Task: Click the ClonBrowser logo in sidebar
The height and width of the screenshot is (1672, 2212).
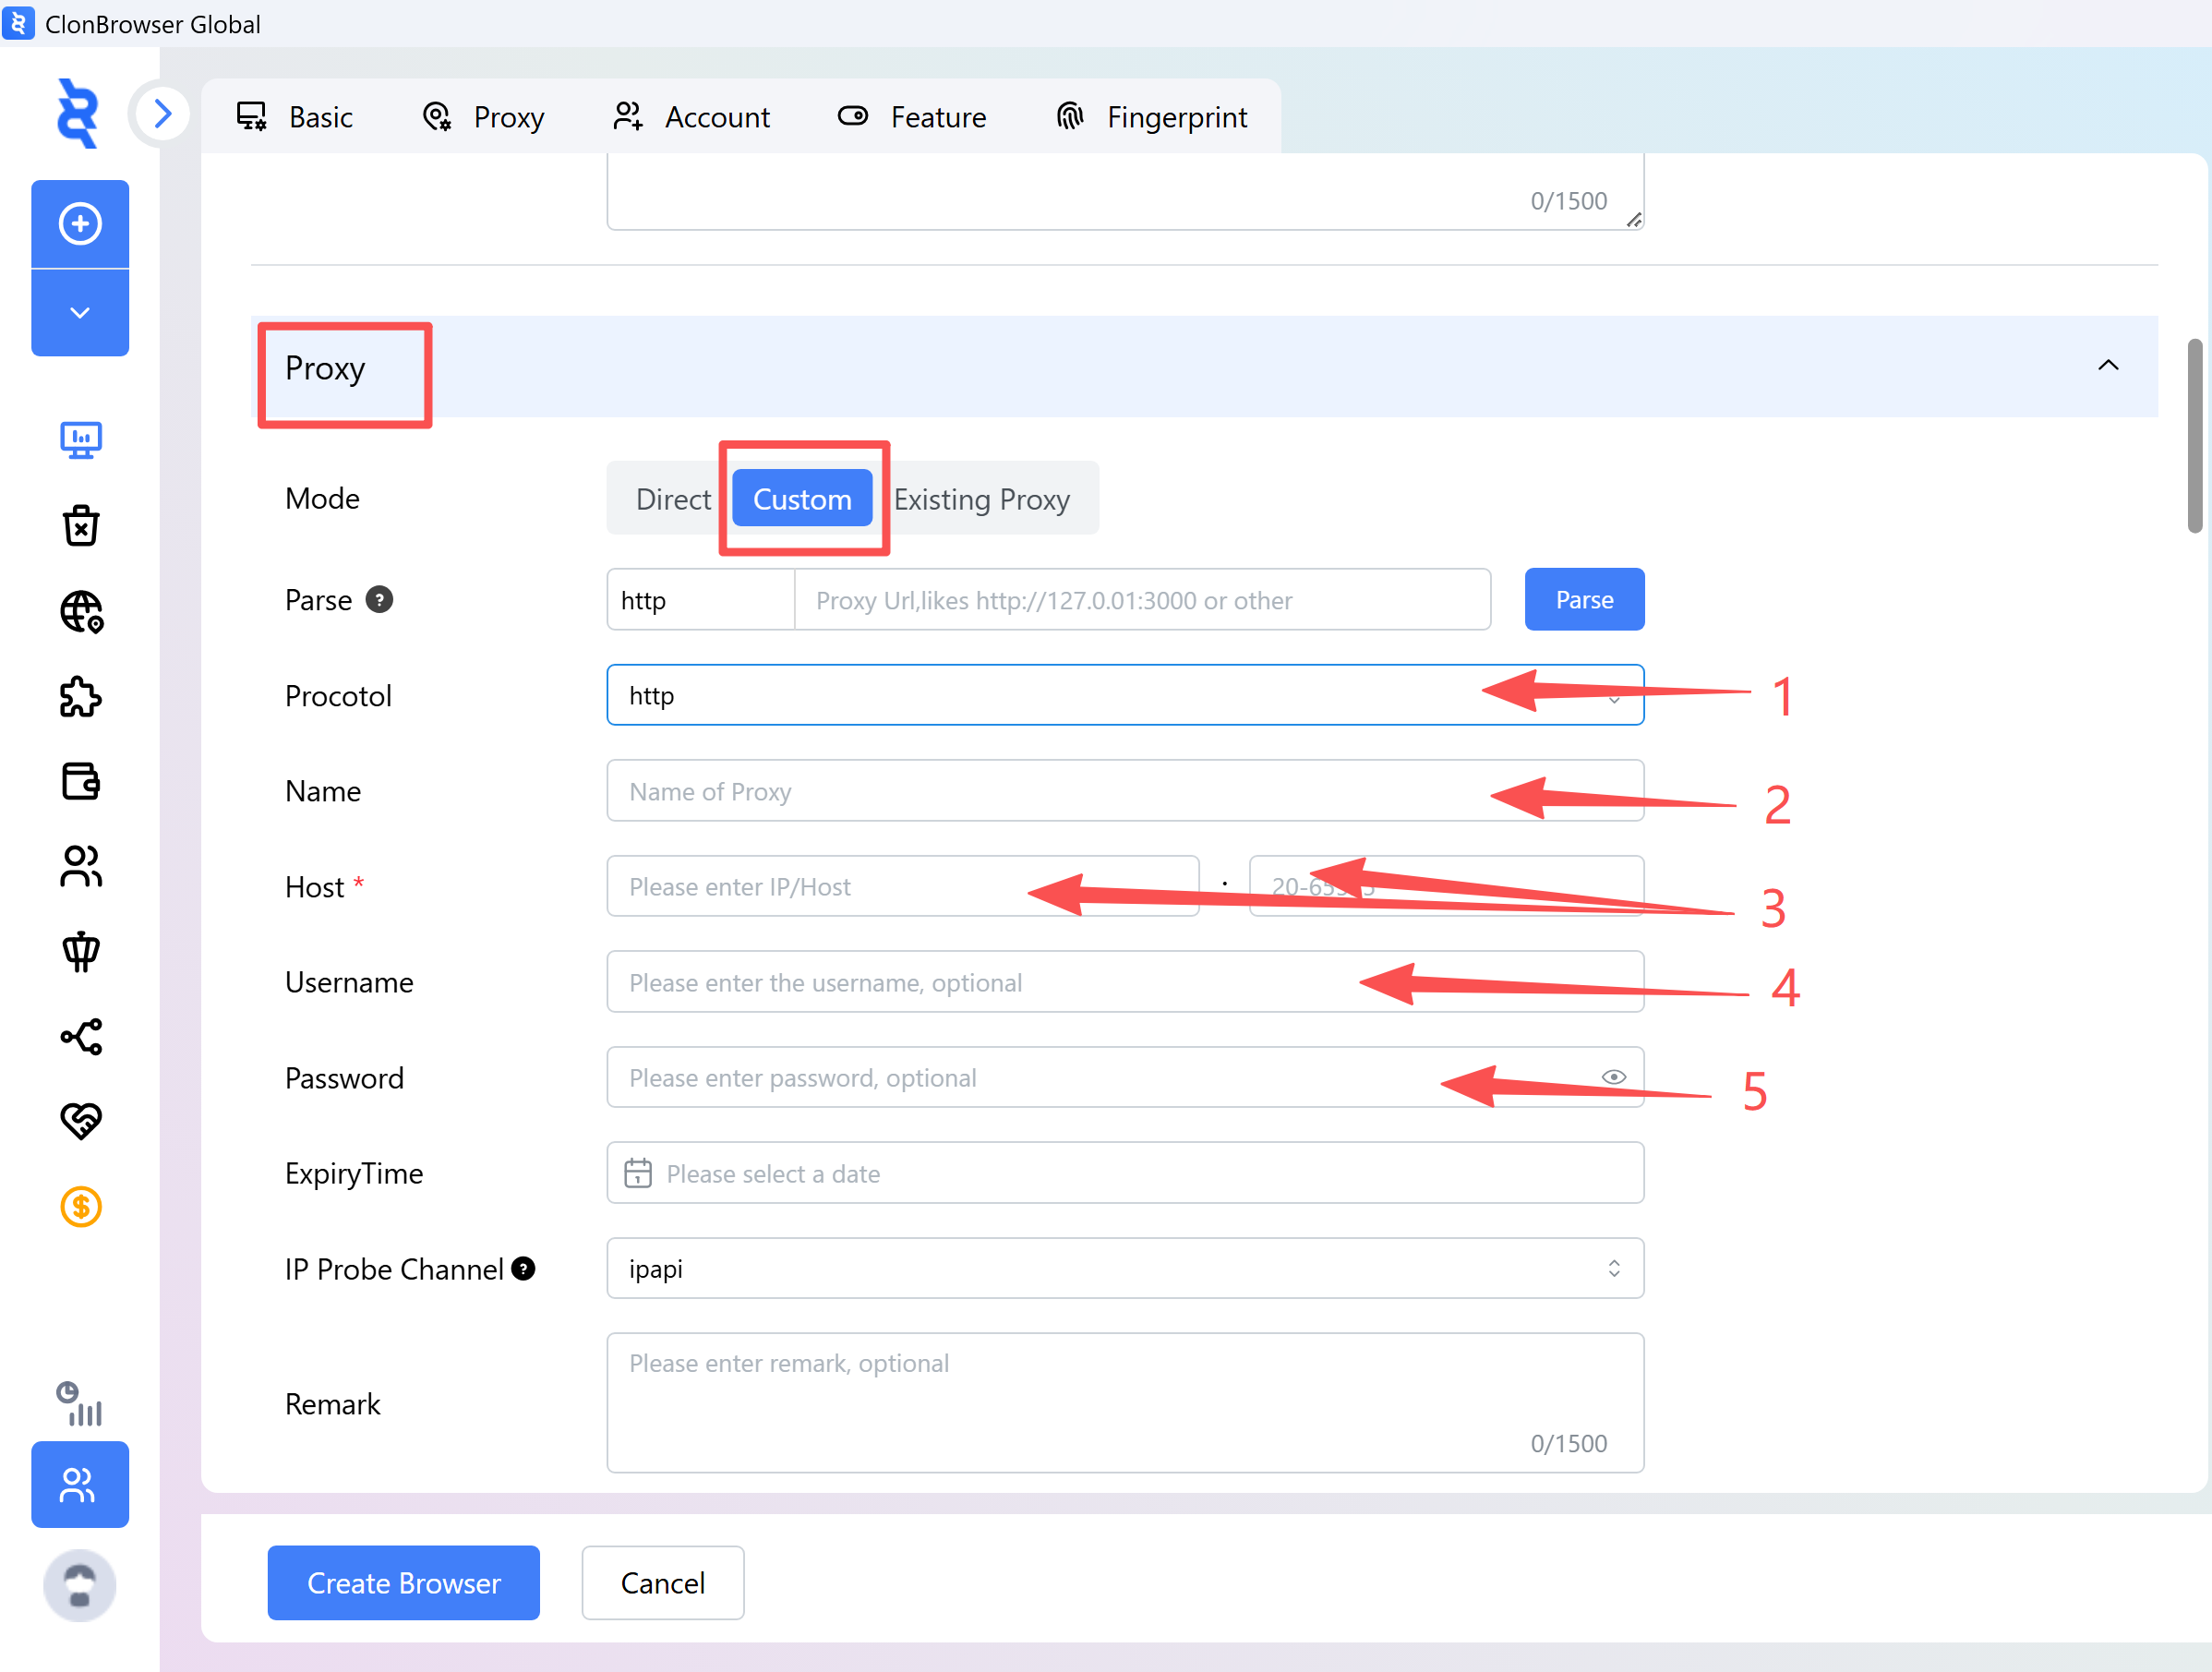Action: [x=78, y=114]
